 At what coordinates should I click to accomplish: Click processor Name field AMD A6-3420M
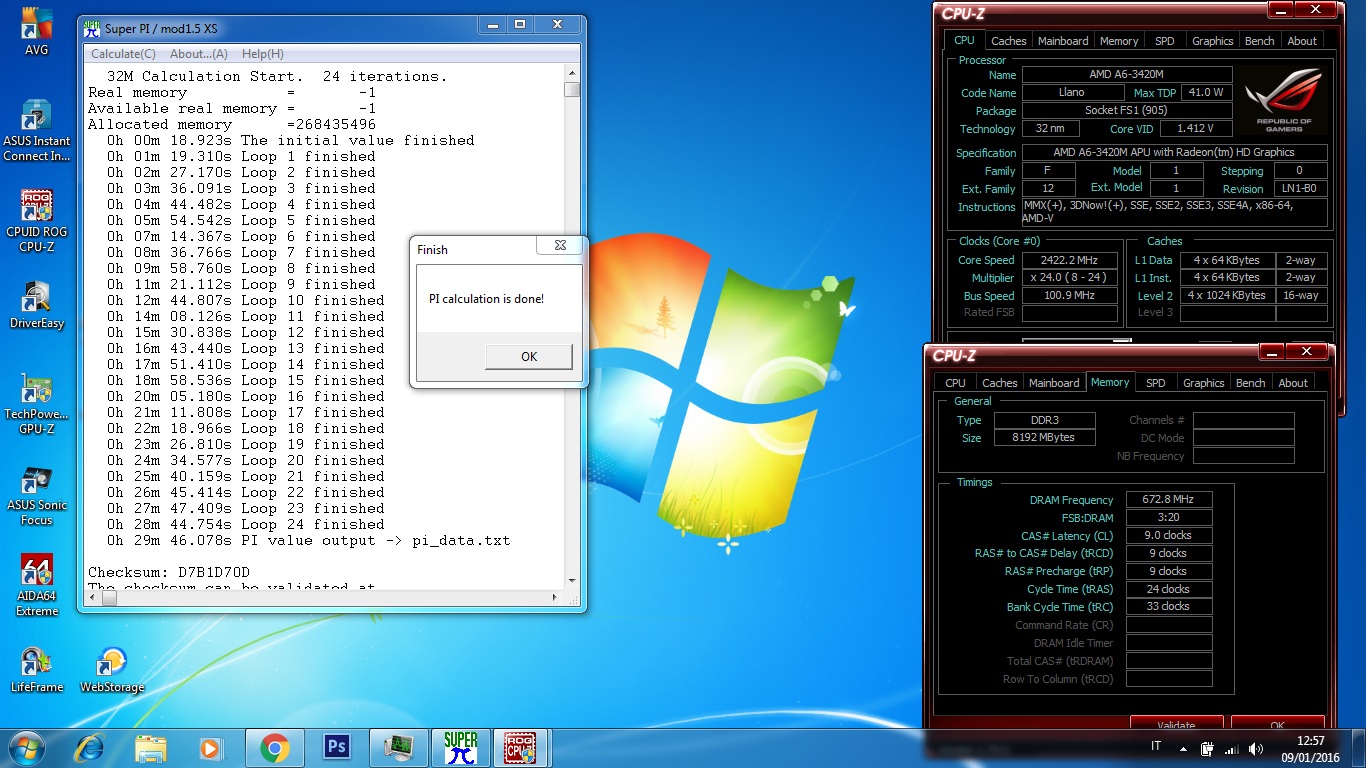coord(1127,75)
